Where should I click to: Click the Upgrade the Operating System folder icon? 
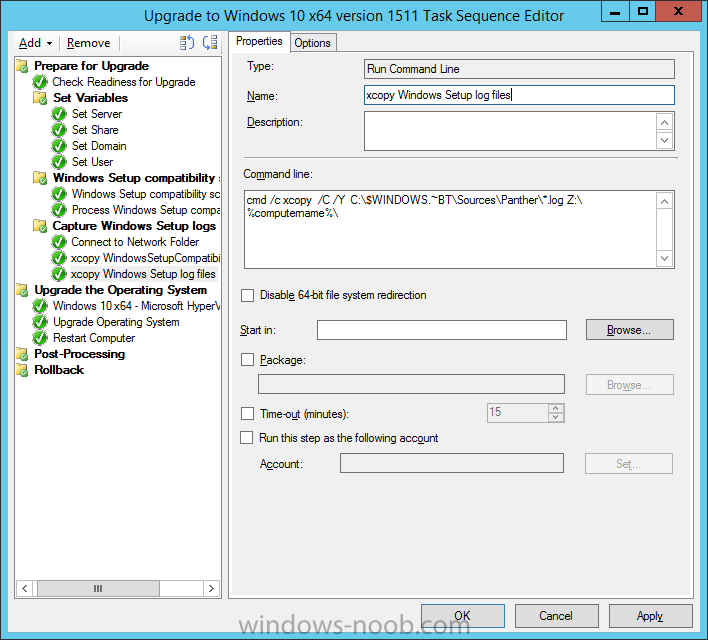coord(22,290)
